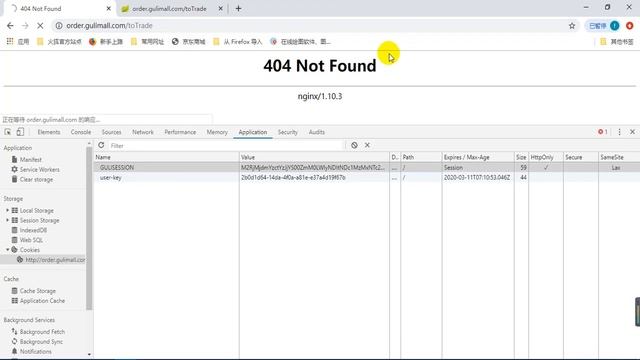This screenshot has height=360, width=640.
Task: Open the Elements tab
Action: click(x=49, y=132)
